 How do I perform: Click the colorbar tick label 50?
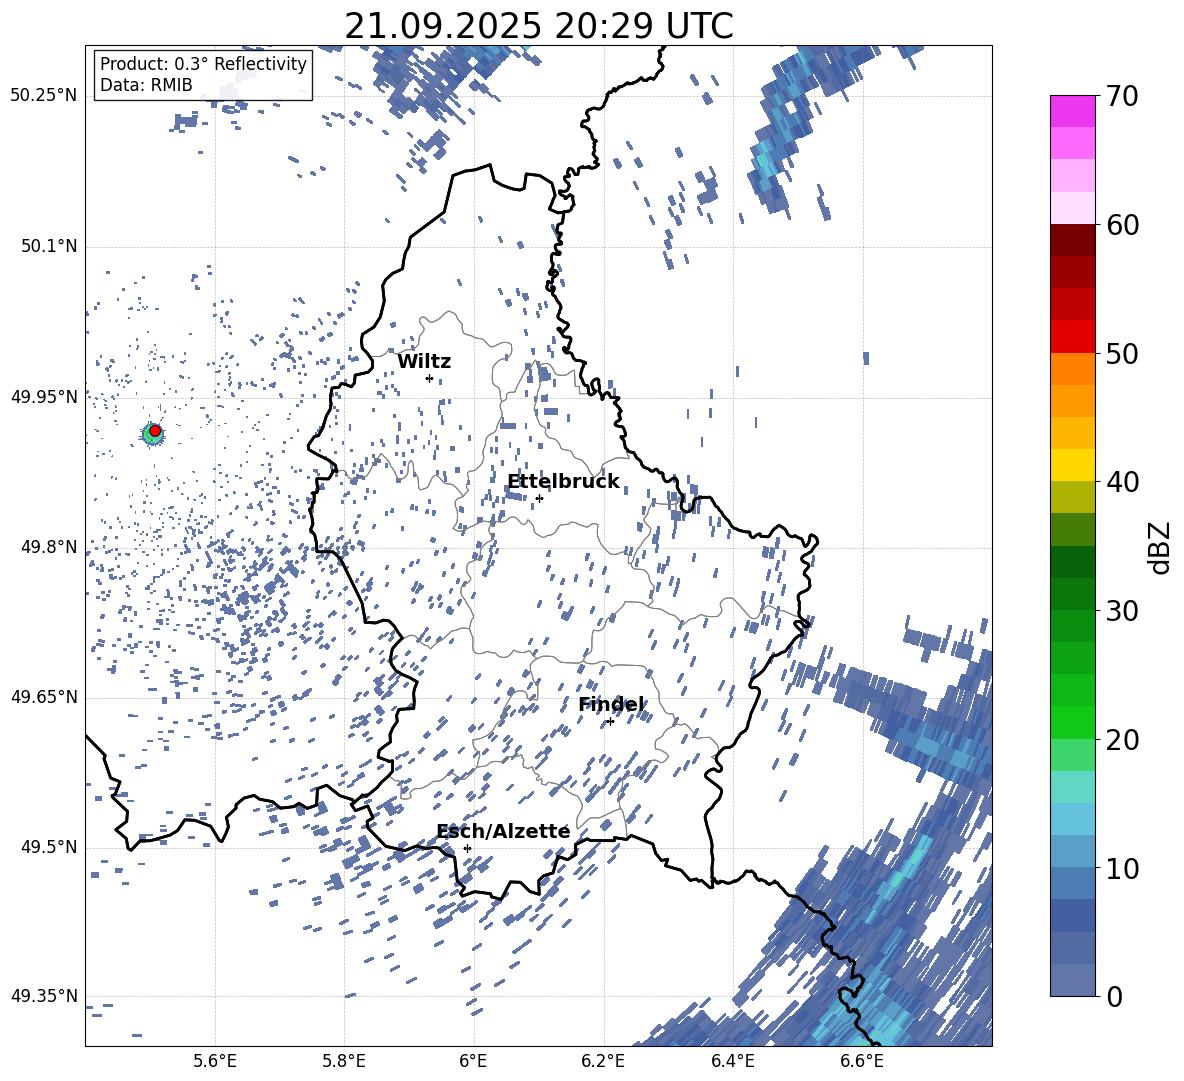tap(1121, 354)
